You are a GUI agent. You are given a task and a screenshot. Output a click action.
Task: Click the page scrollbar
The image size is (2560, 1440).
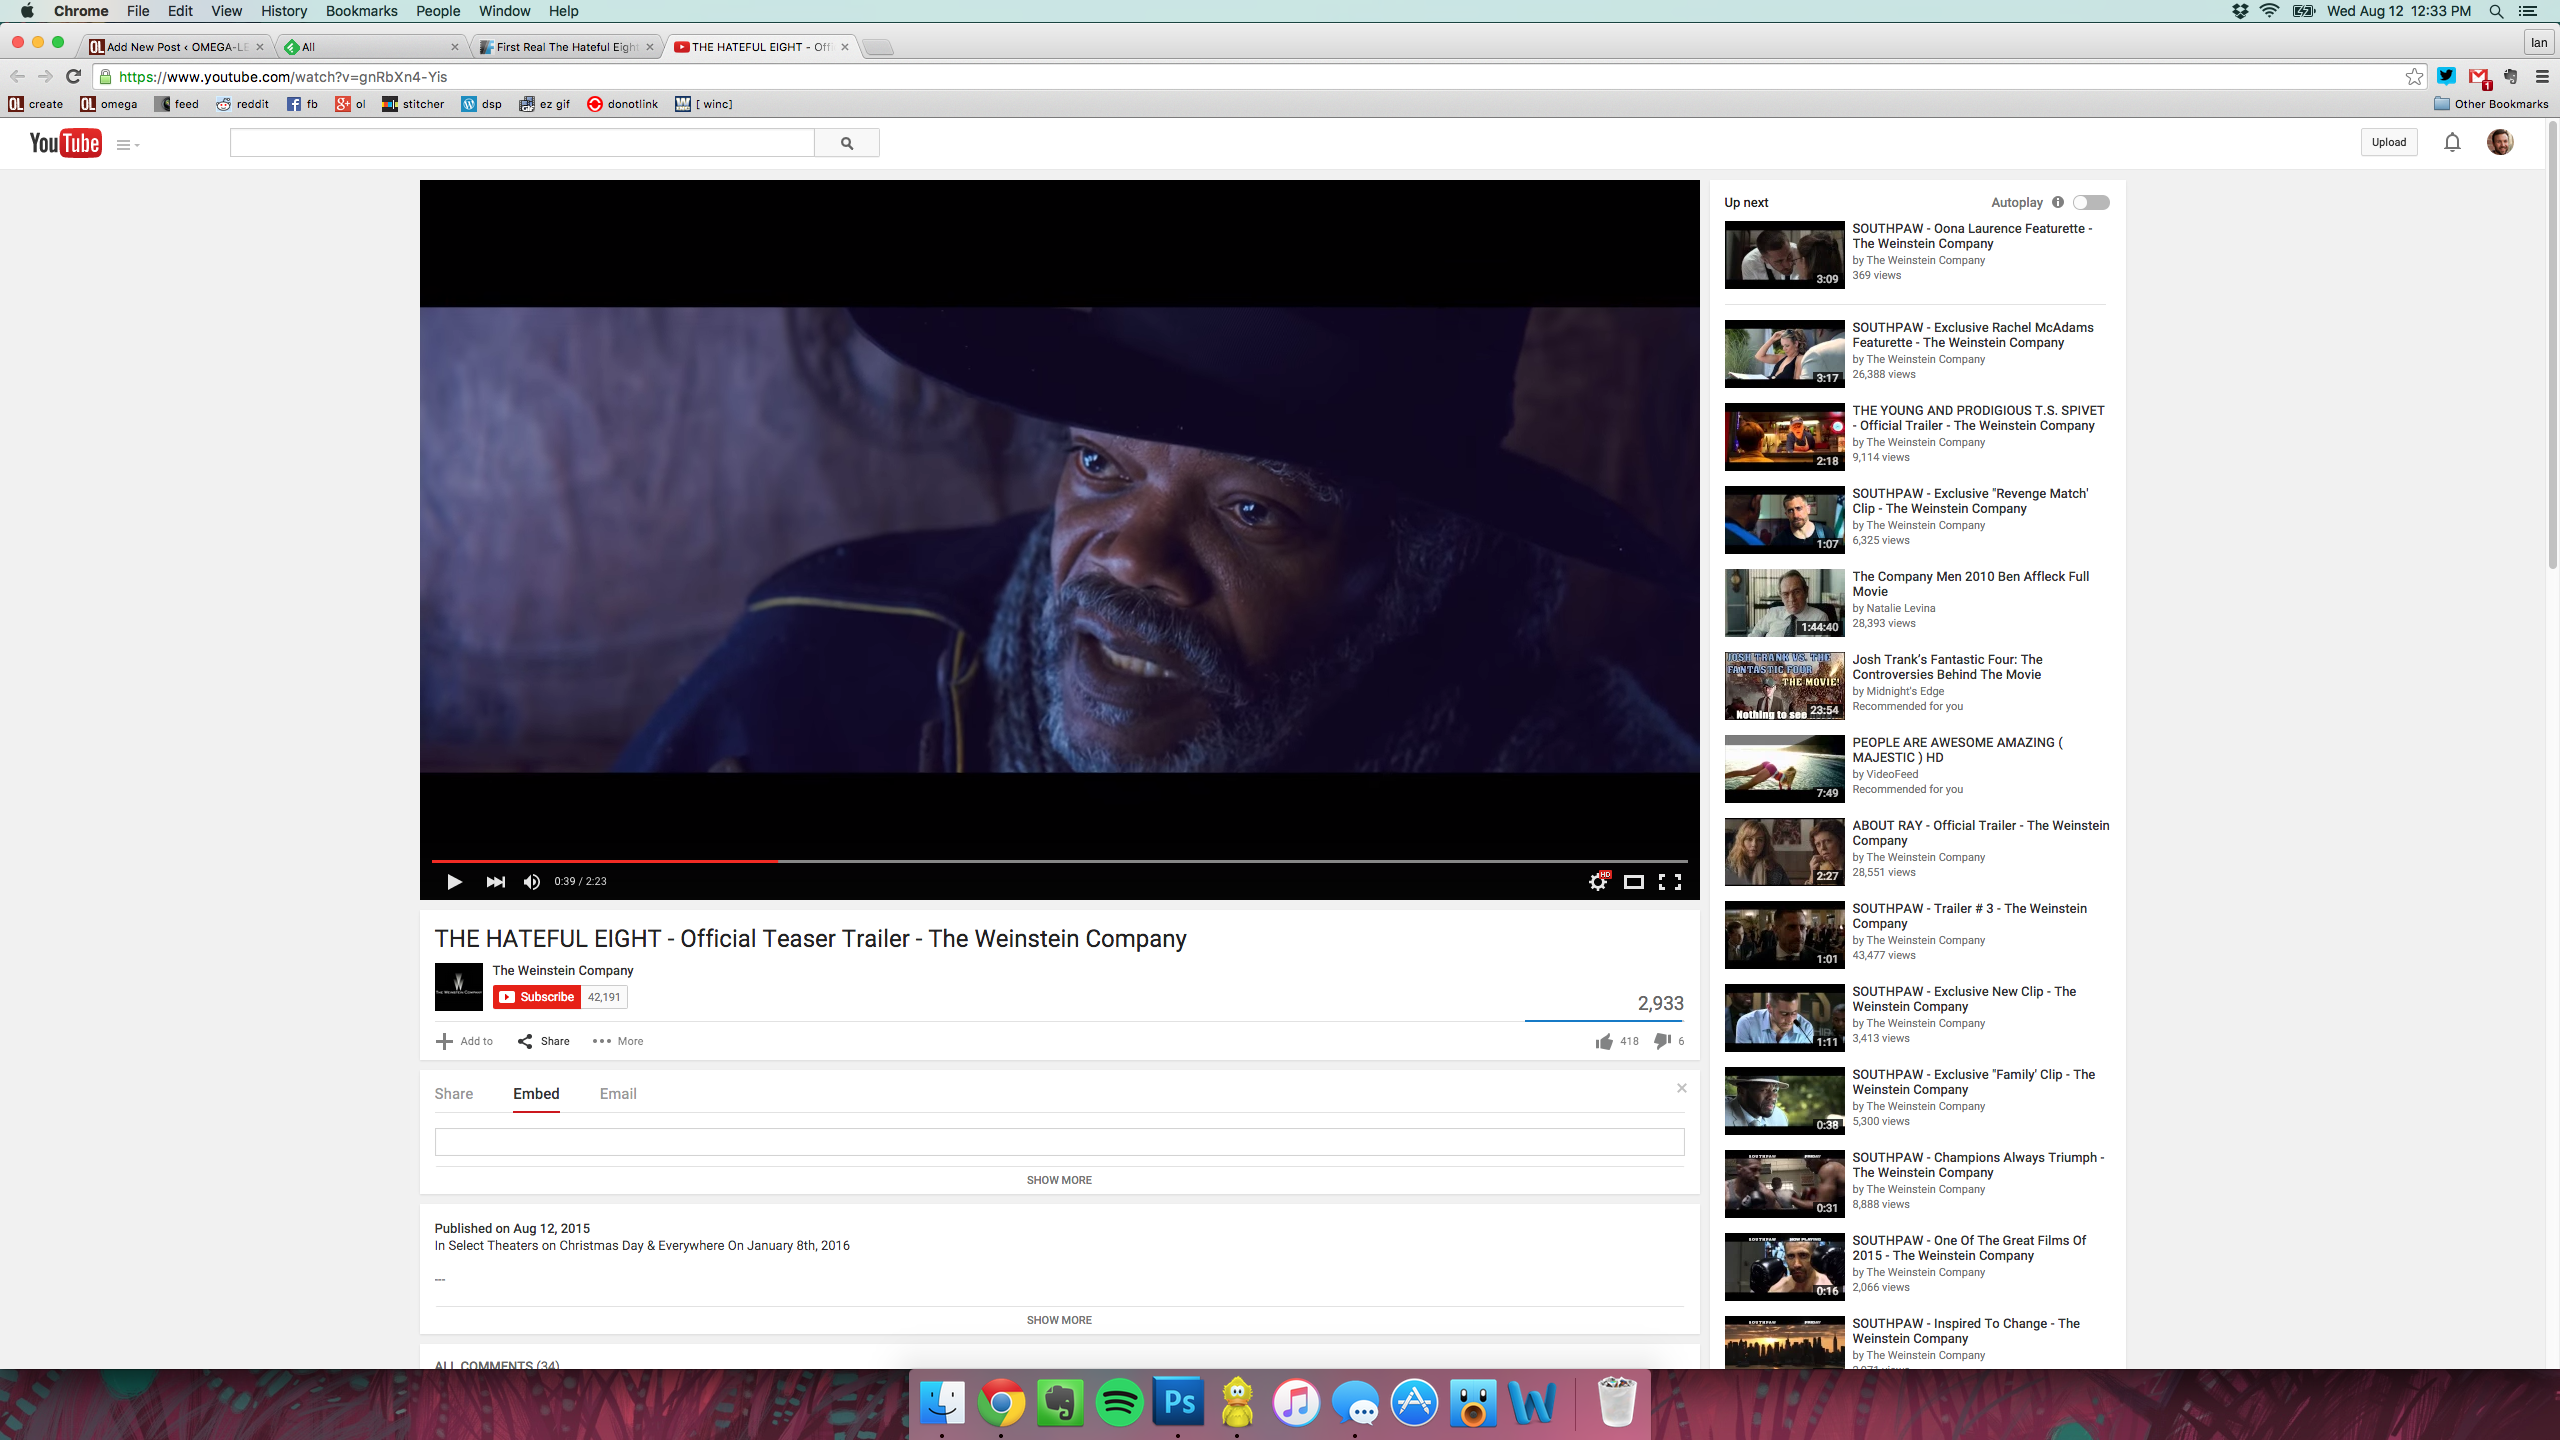(x=2552, y=345)
